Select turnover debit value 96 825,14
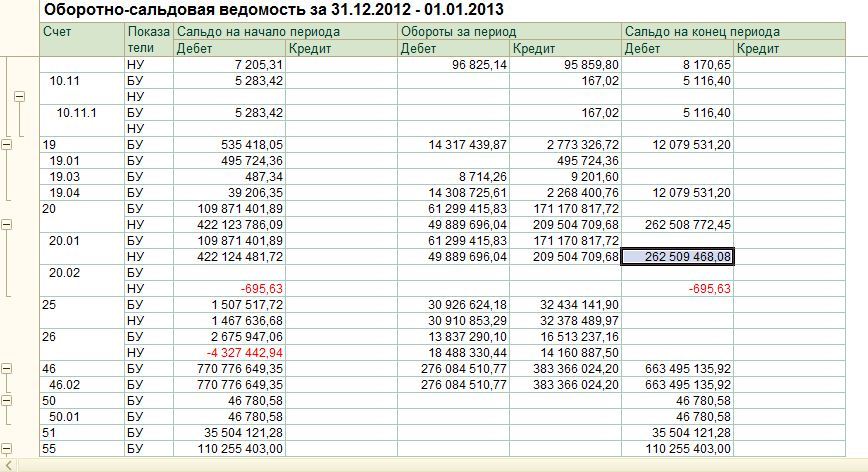Viewport: 868px width, 472px height. point(479,65)
